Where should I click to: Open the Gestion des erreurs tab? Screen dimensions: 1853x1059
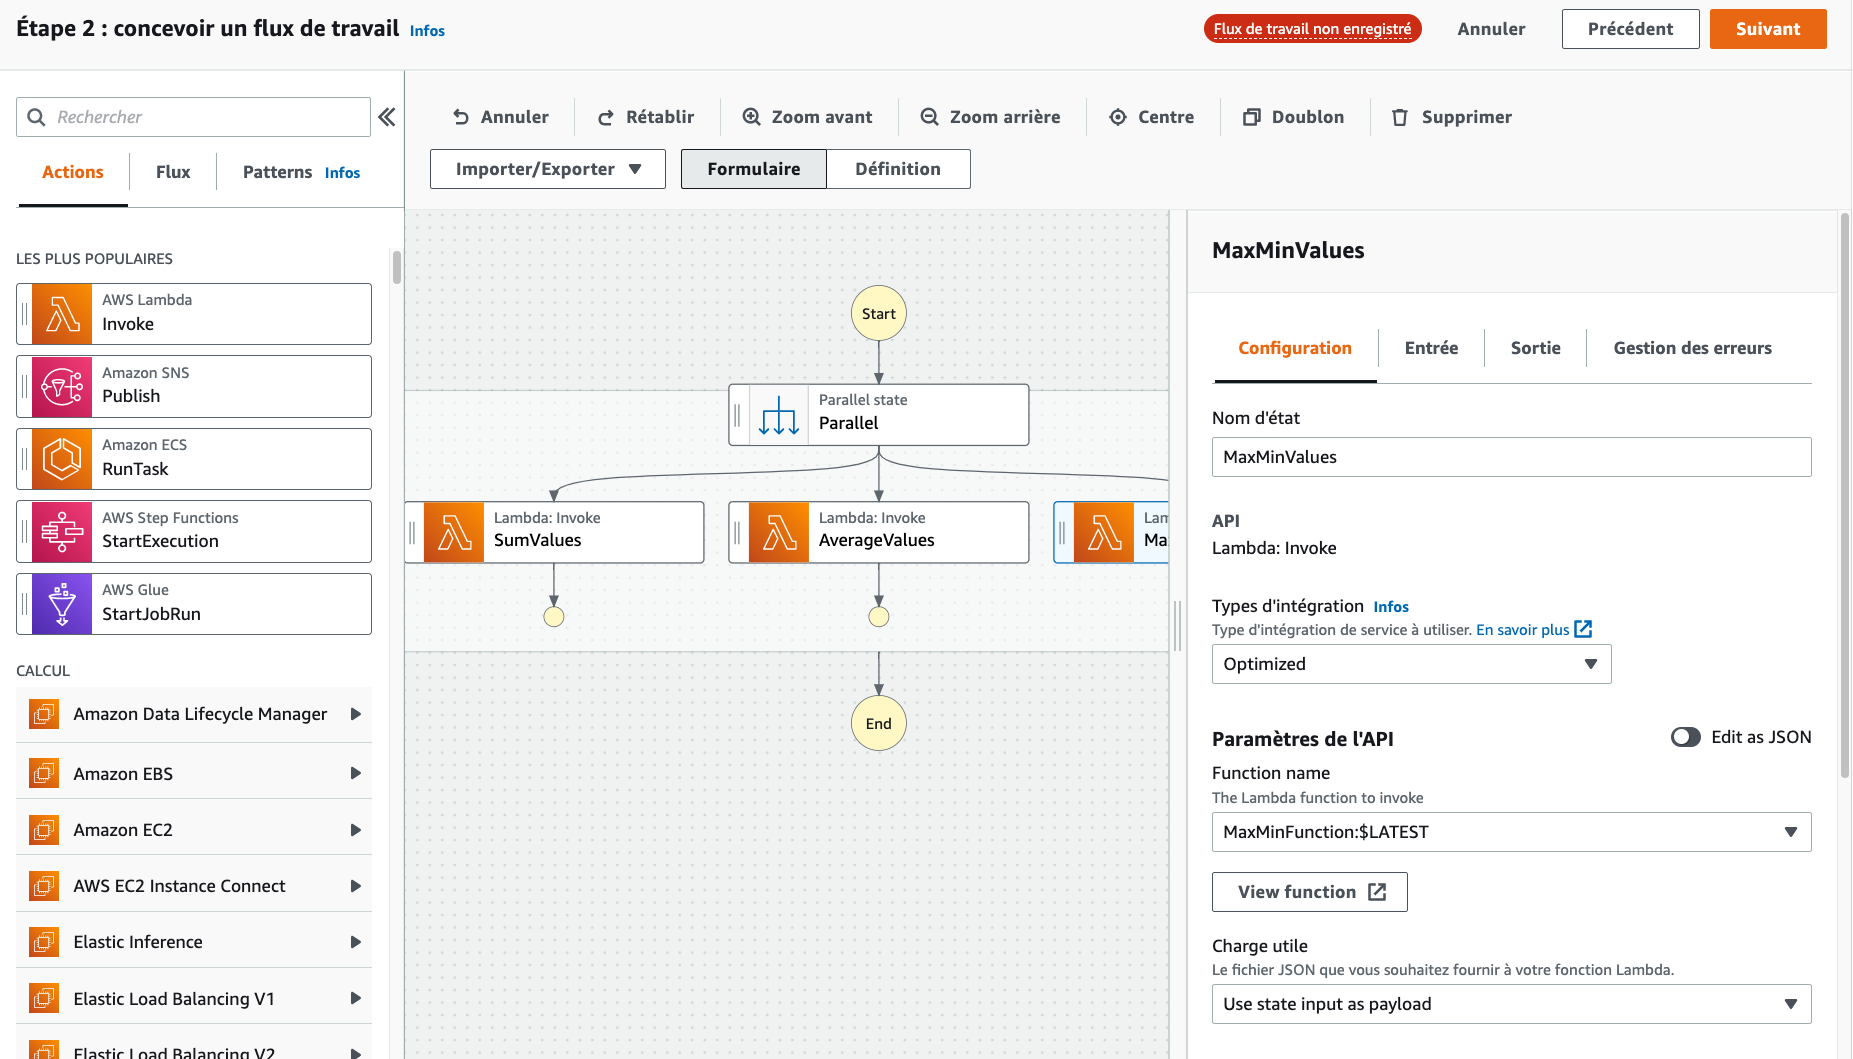pyautogui.click(x=1692, y=348)
